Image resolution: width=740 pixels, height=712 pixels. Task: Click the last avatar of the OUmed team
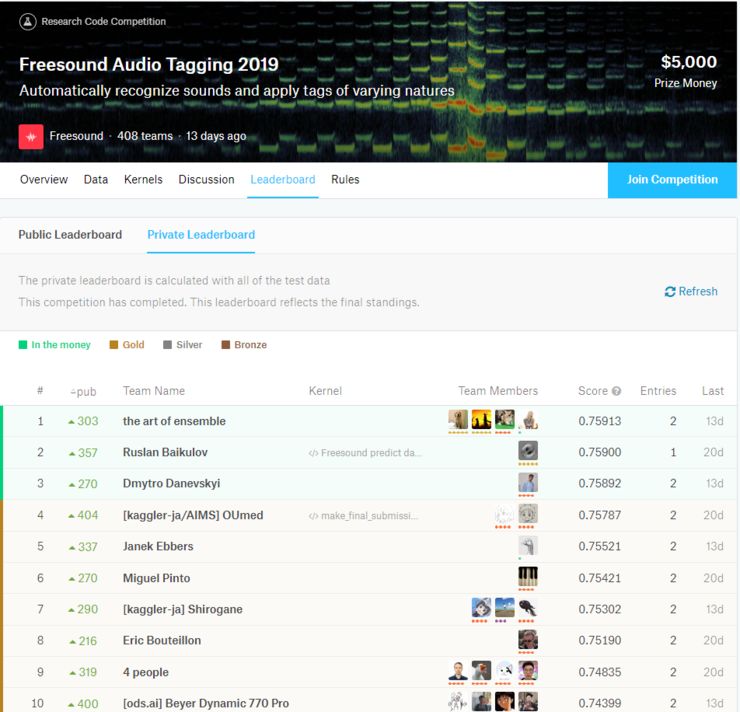click(x=528, y=514)
